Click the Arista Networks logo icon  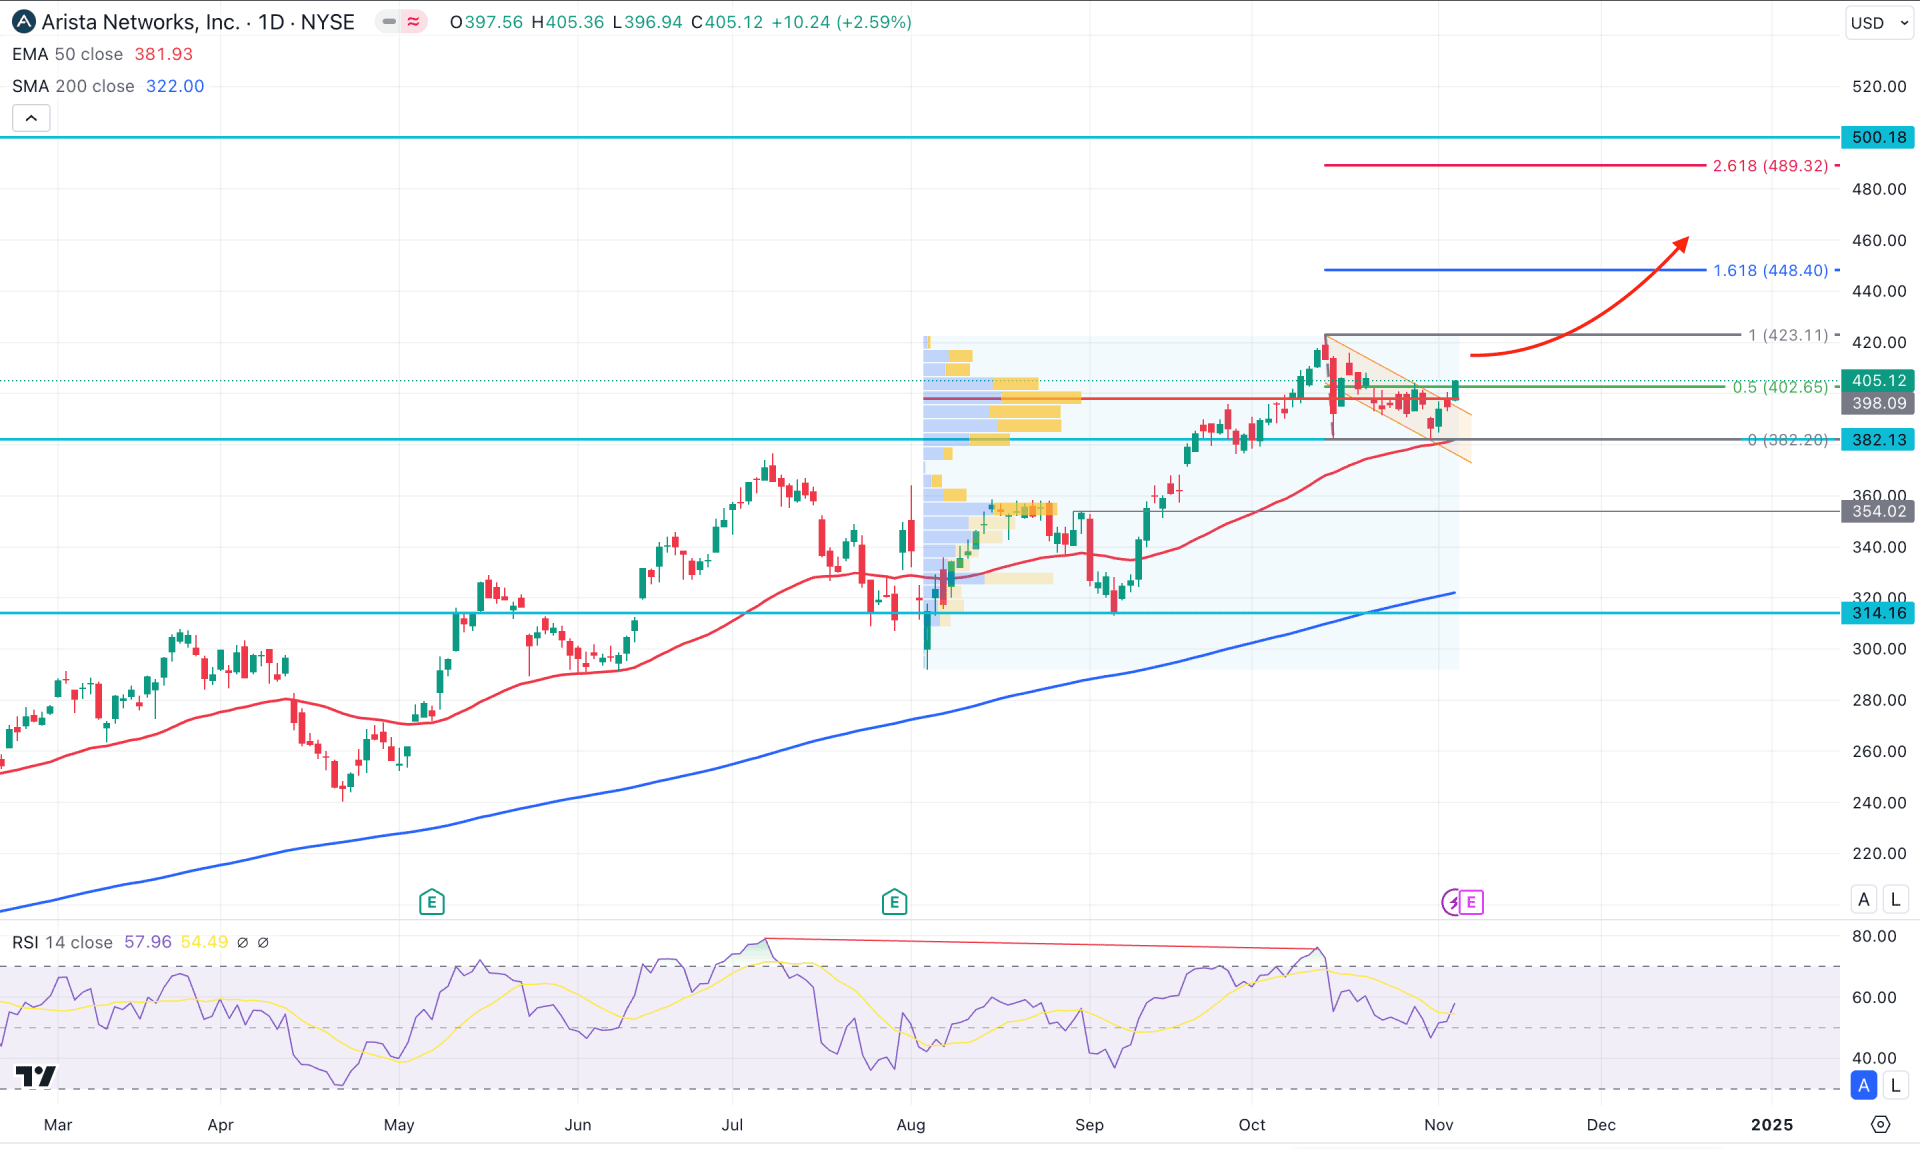(23, 22)
